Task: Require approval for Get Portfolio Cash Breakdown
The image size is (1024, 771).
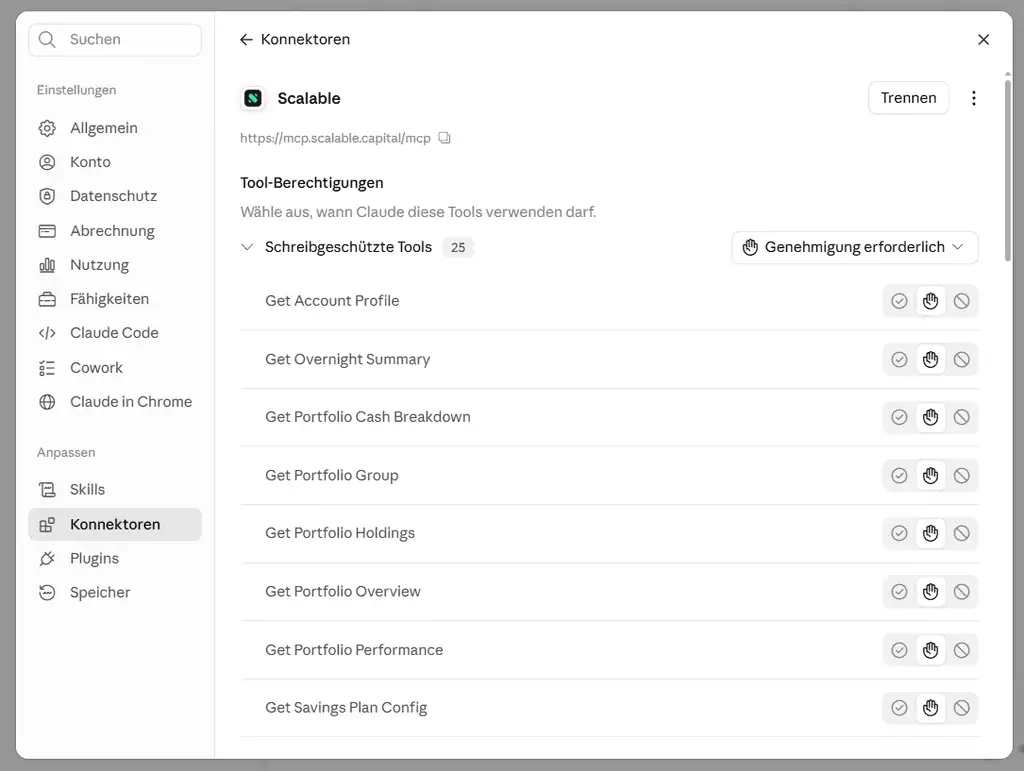Action: pyautogui.click(x=931, y=417)
